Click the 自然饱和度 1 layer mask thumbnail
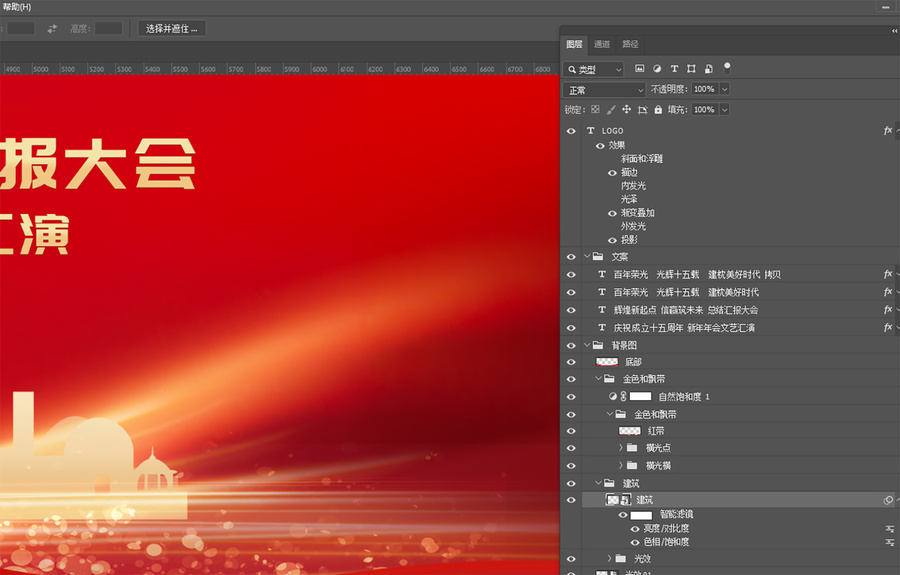This screenshot has height=575, width=900. pos(641,396)
